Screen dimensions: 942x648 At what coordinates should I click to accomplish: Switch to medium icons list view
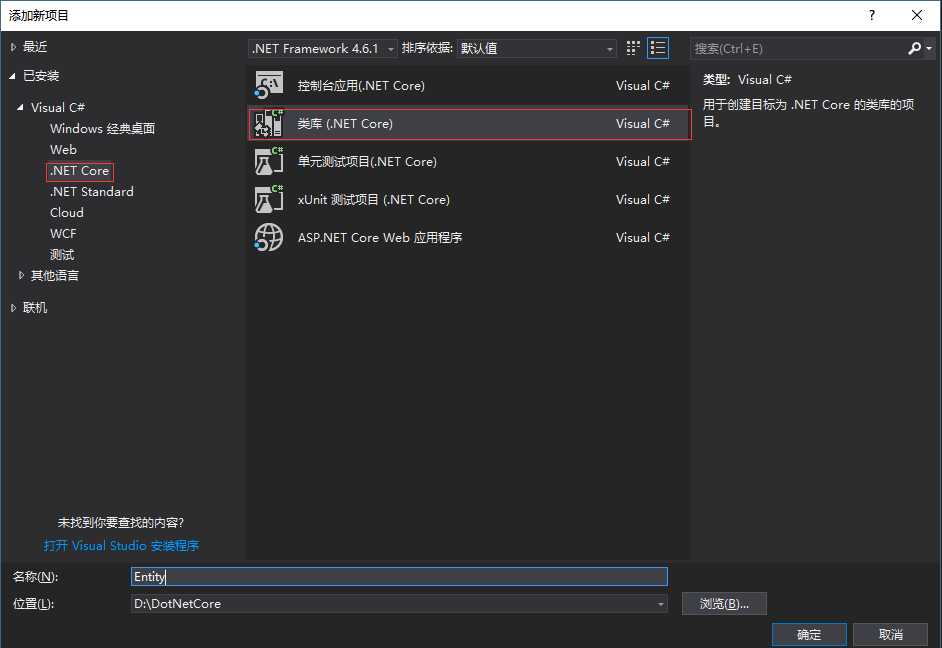[x=658, y=48]
